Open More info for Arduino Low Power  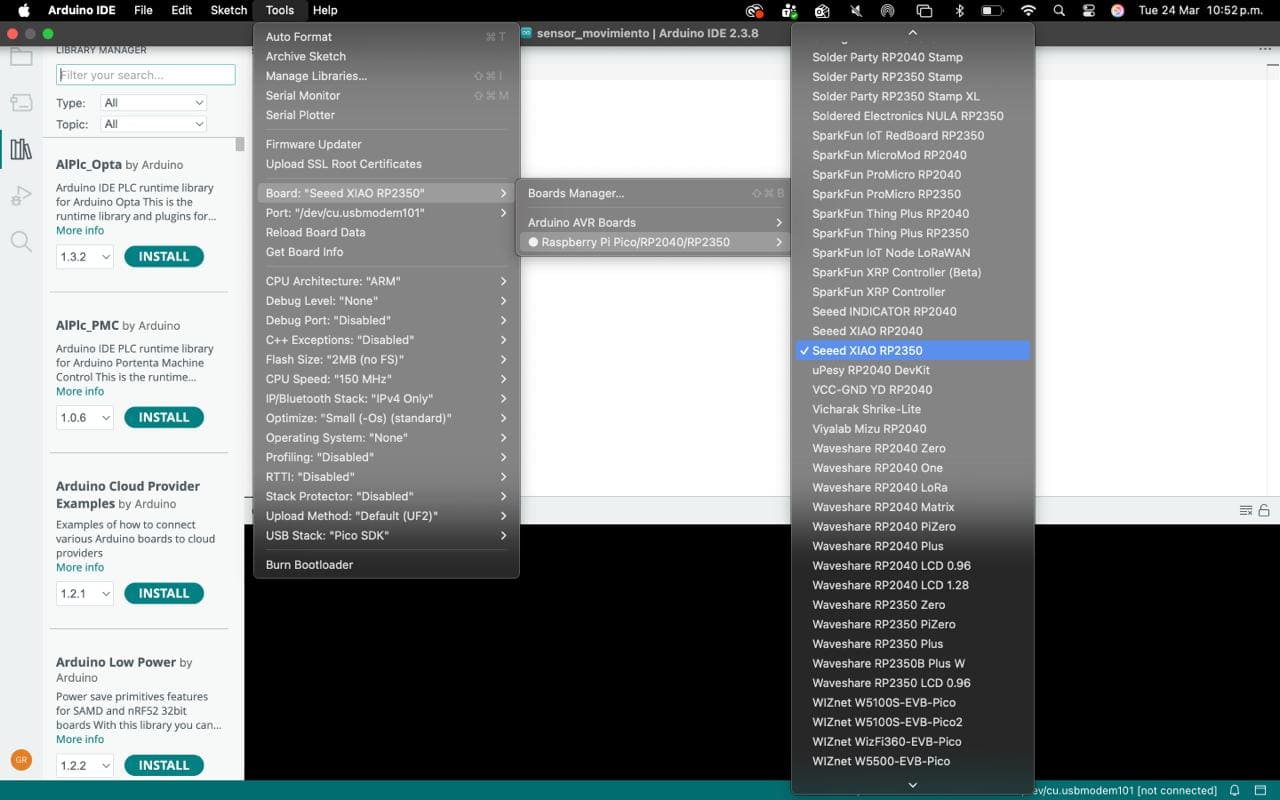point(80,740)
